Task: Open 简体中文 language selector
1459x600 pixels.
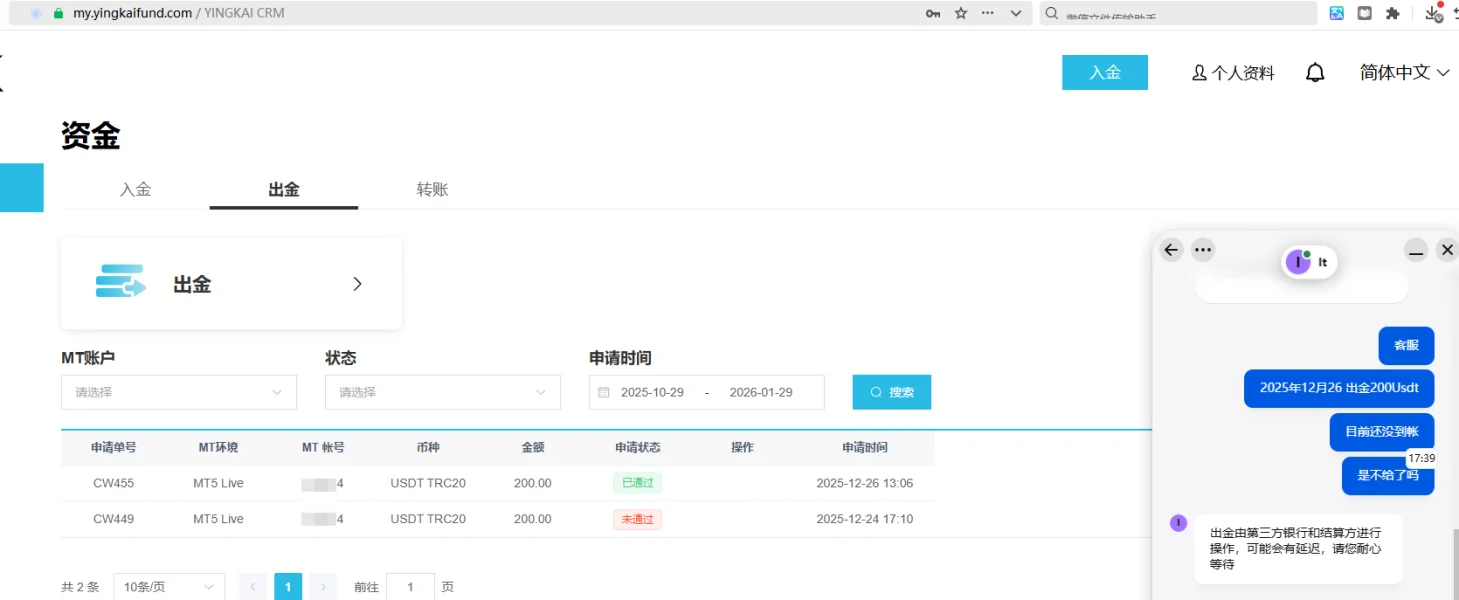Action: tap(1404, 73)
